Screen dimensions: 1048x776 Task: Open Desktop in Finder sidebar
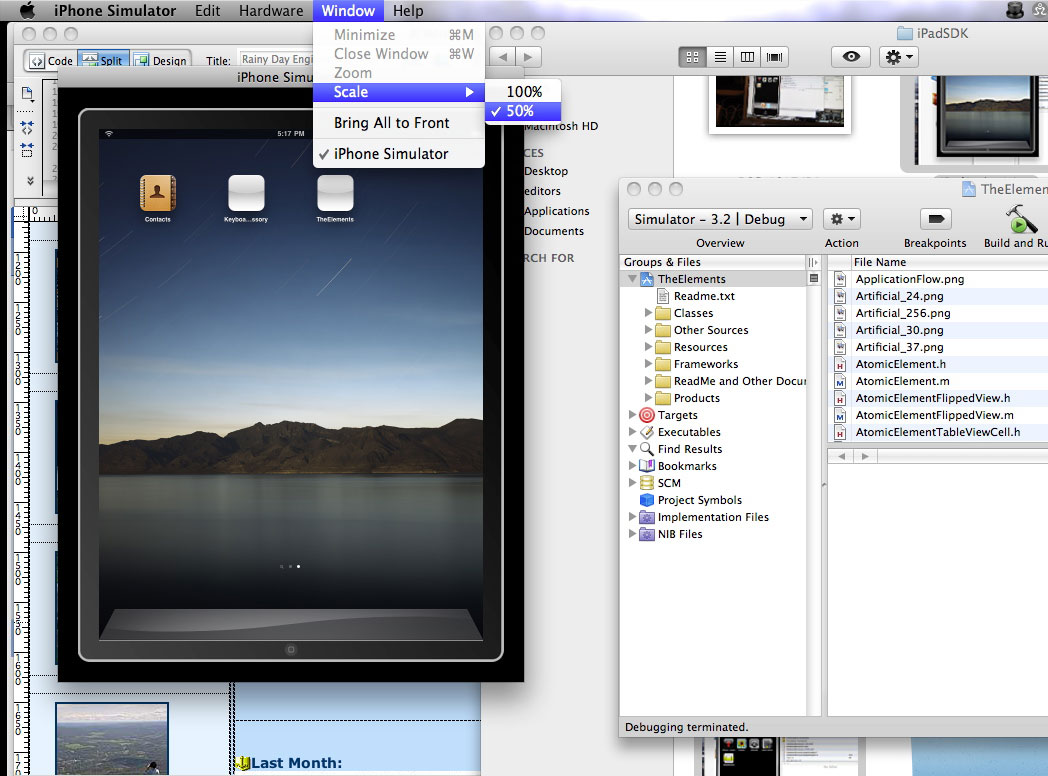(546, 171)
